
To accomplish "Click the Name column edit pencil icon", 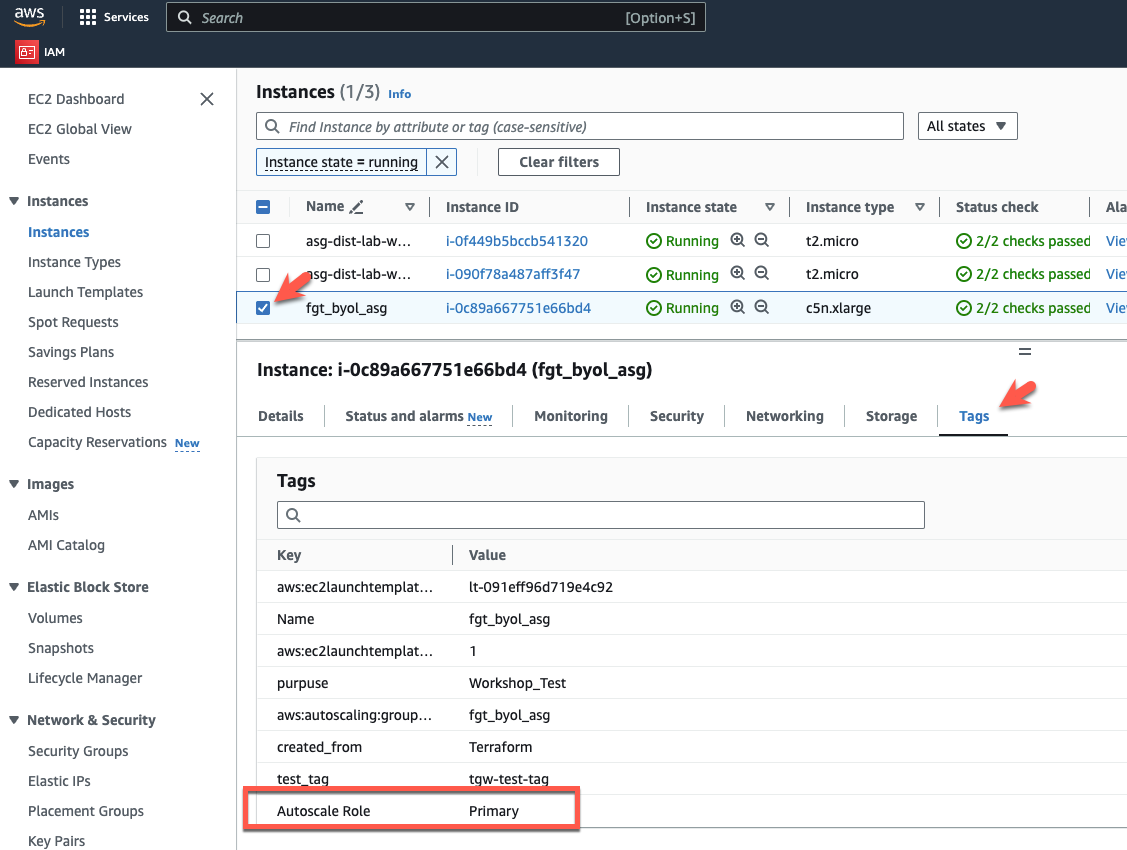I will [x=356, y=207].
